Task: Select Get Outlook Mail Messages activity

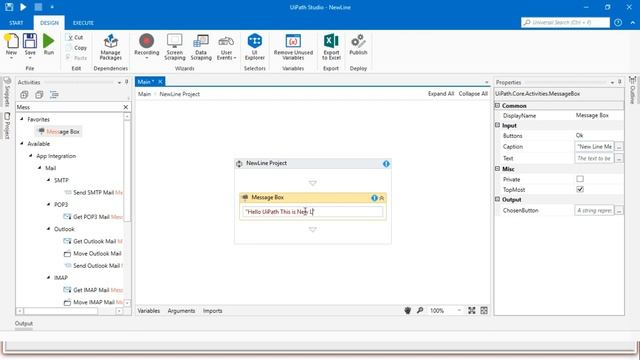Action: 93,241
